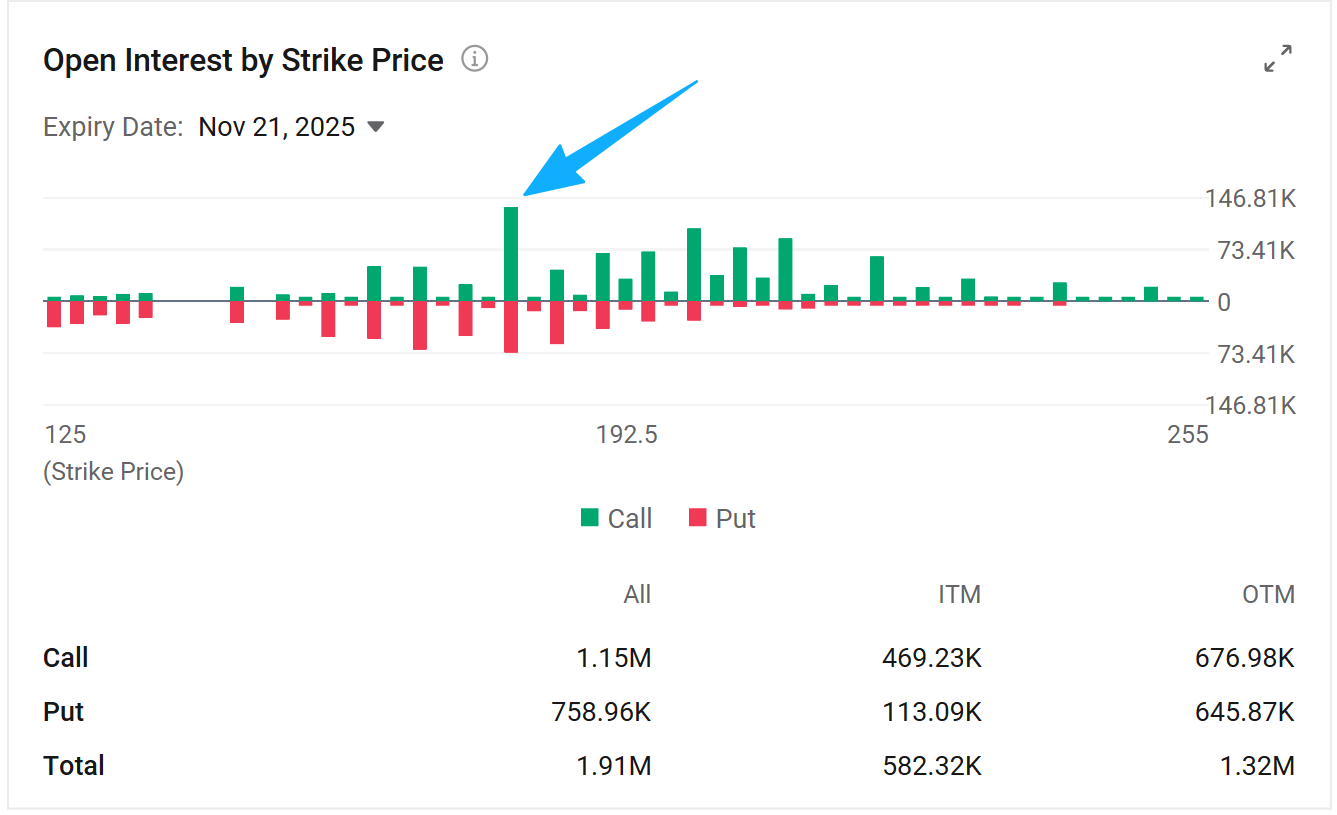Expand the chart to full screen
Image resolution: width=1337 pixels, height=815 pixels.
[1278, 58]
